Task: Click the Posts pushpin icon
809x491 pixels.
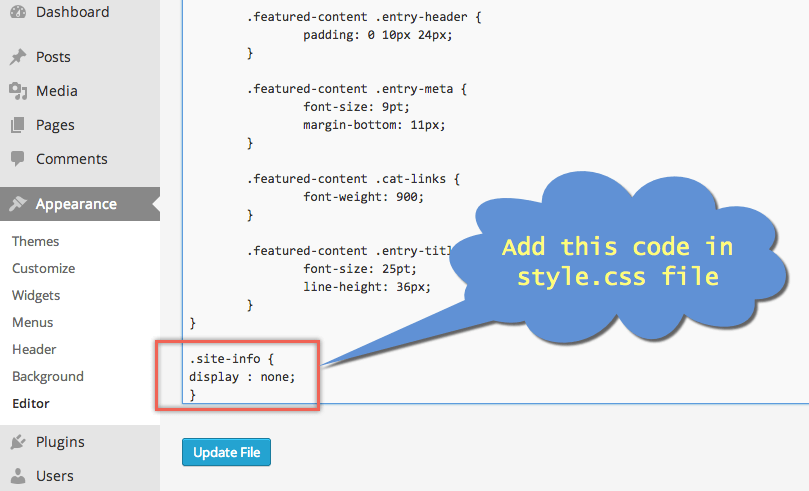Action: (x=18, y=57)
